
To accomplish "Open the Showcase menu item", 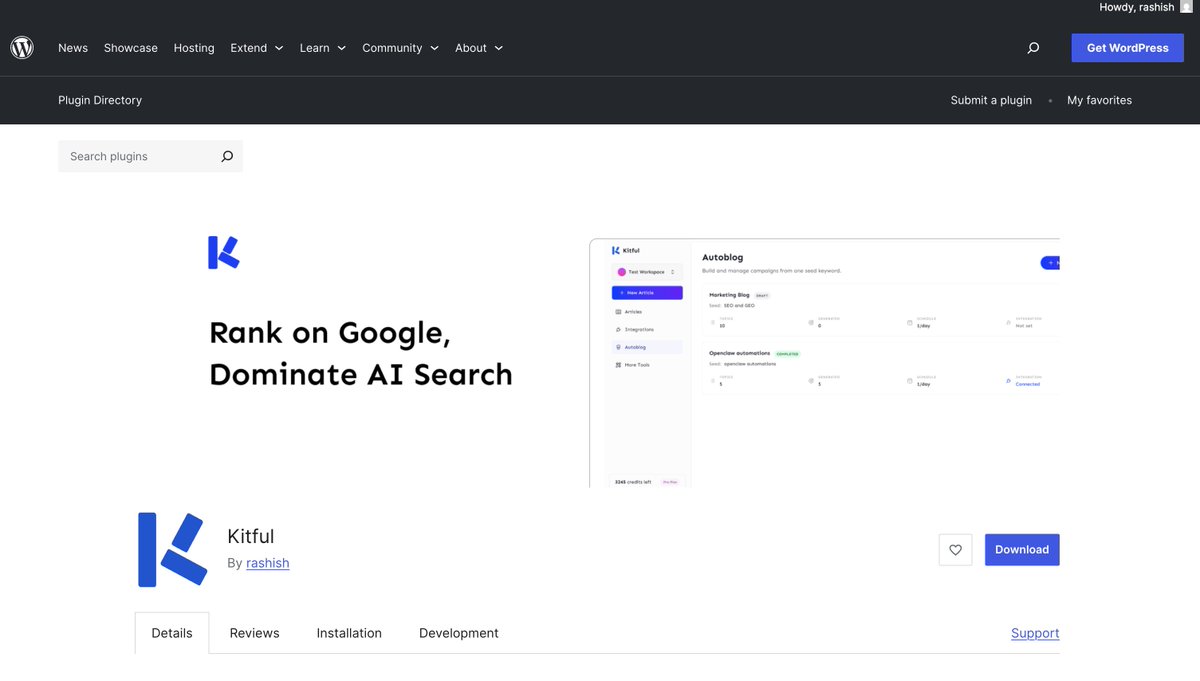I will coord(131,48).
